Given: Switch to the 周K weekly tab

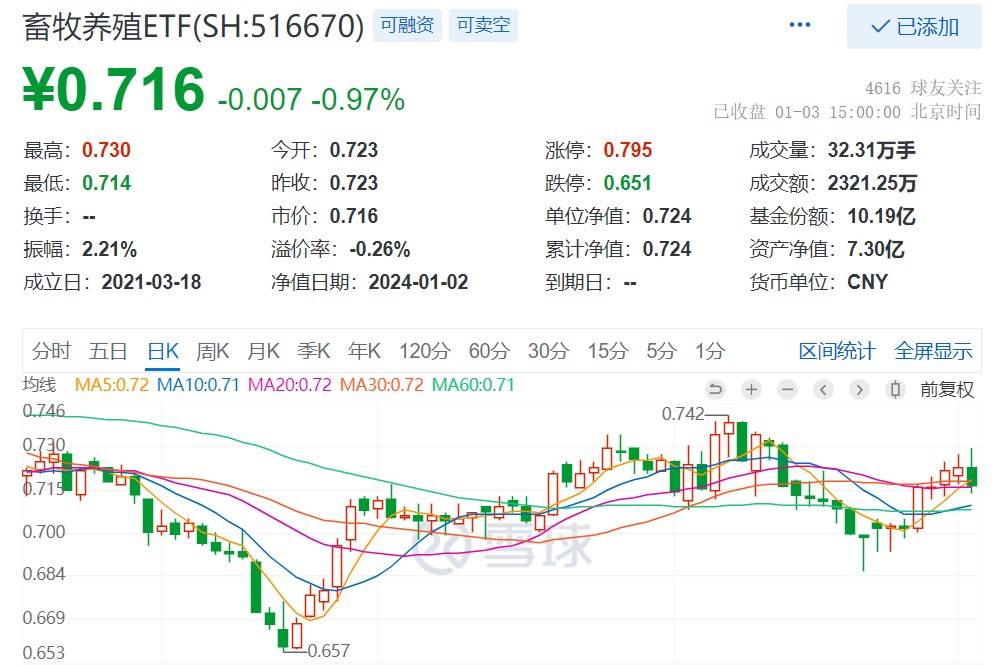Looking at the screenshot, I should [x=213, y=351].
